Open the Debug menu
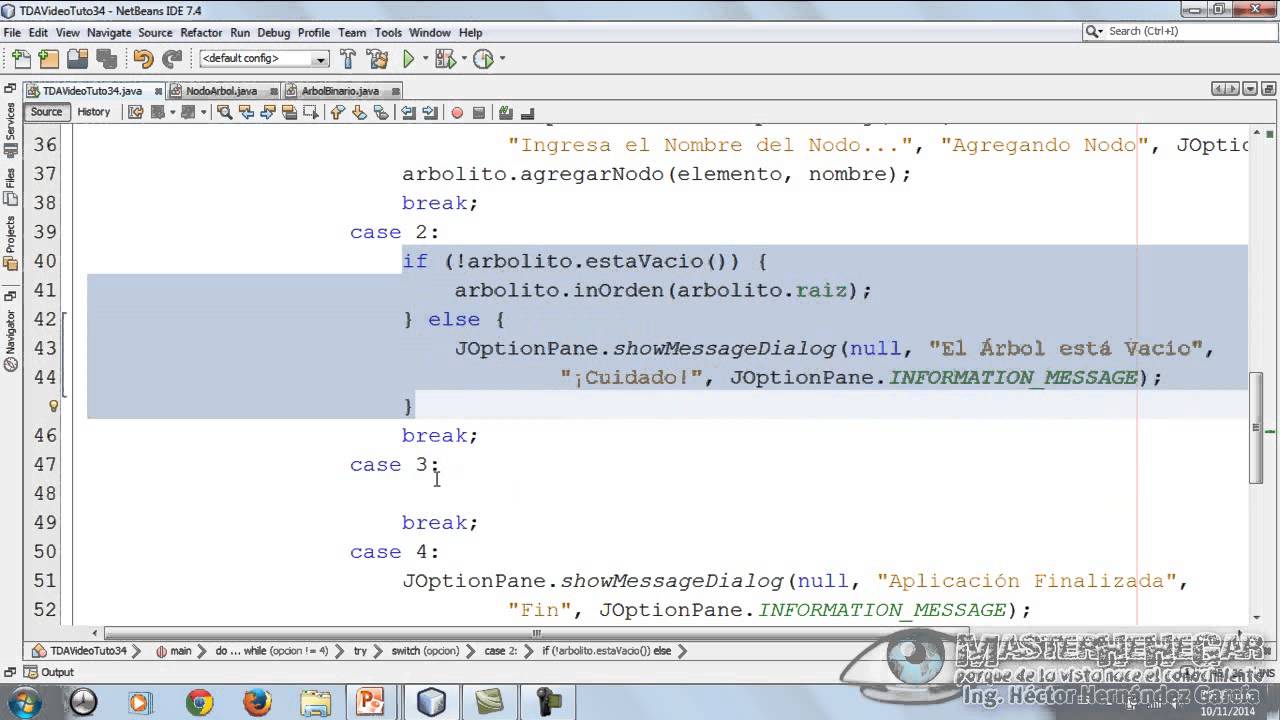 pos(274,33)
